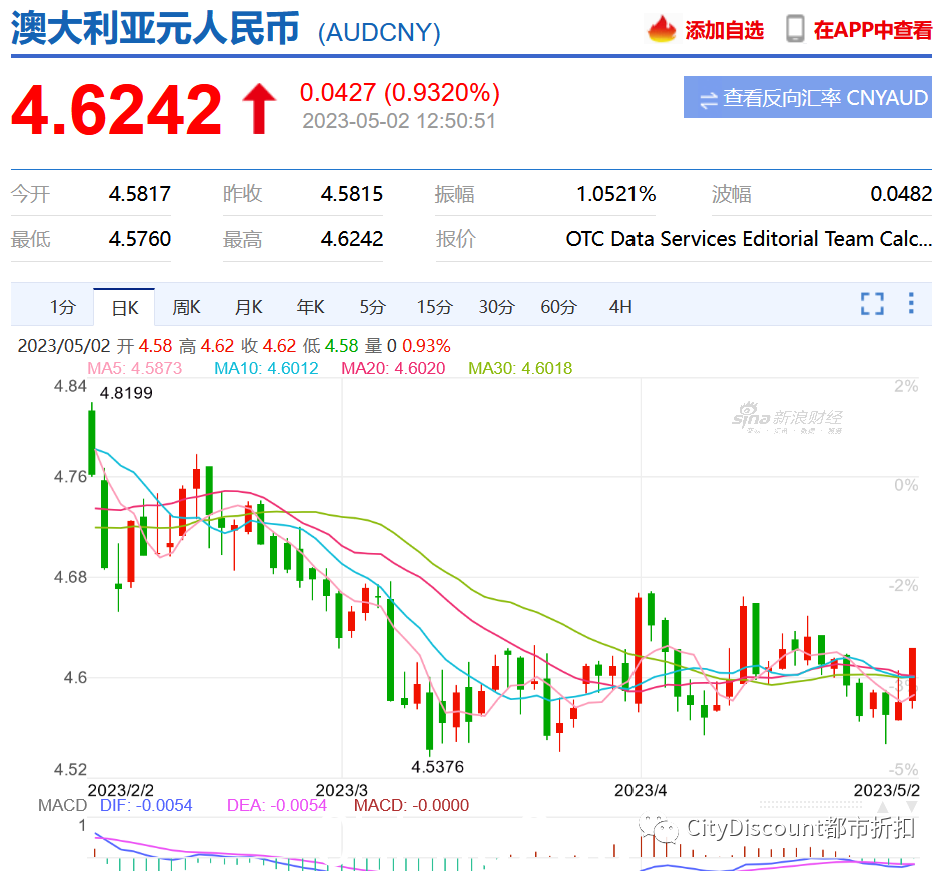Click the 最低 value 4.5760
This screenshot has width=946, height=871.
pyautogui.click(x=139, y=239)
